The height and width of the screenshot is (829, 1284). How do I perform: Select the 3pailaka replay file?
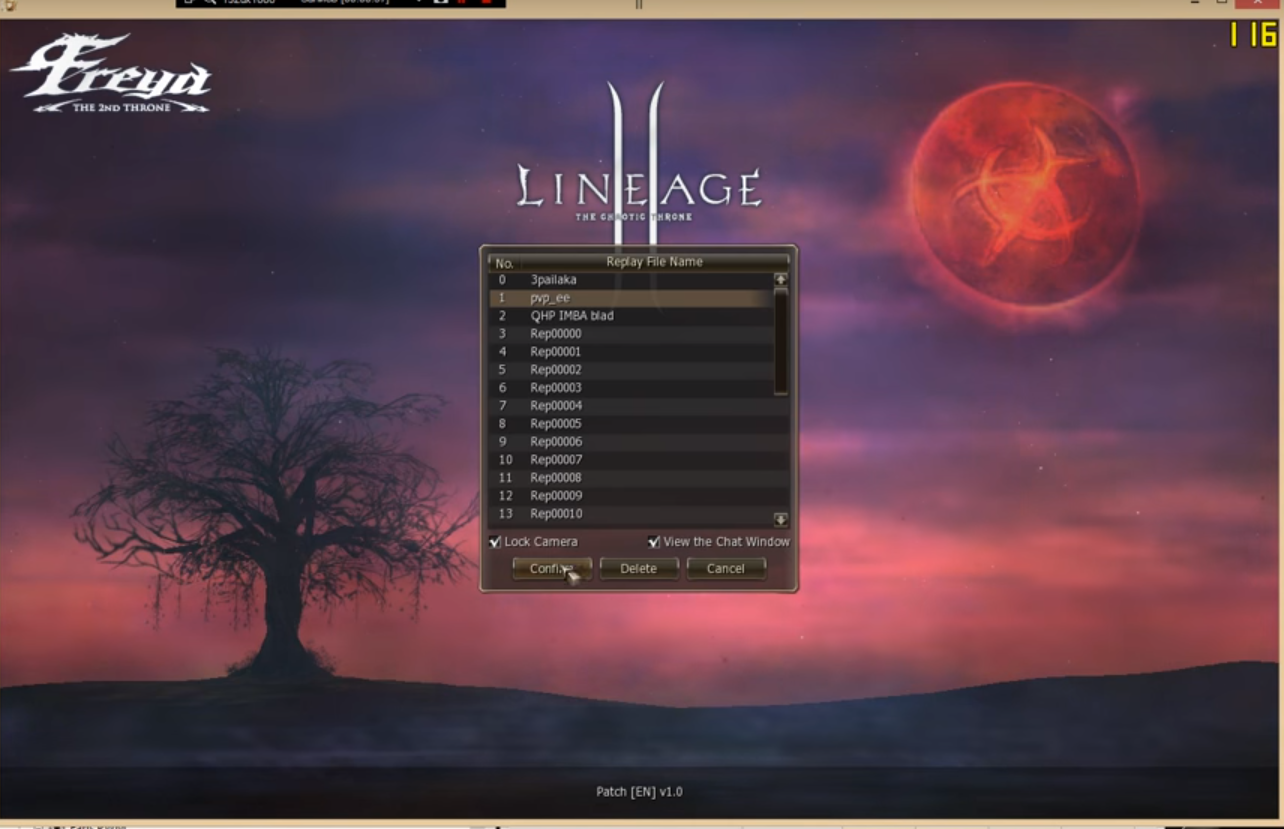(x=631, y=280)
